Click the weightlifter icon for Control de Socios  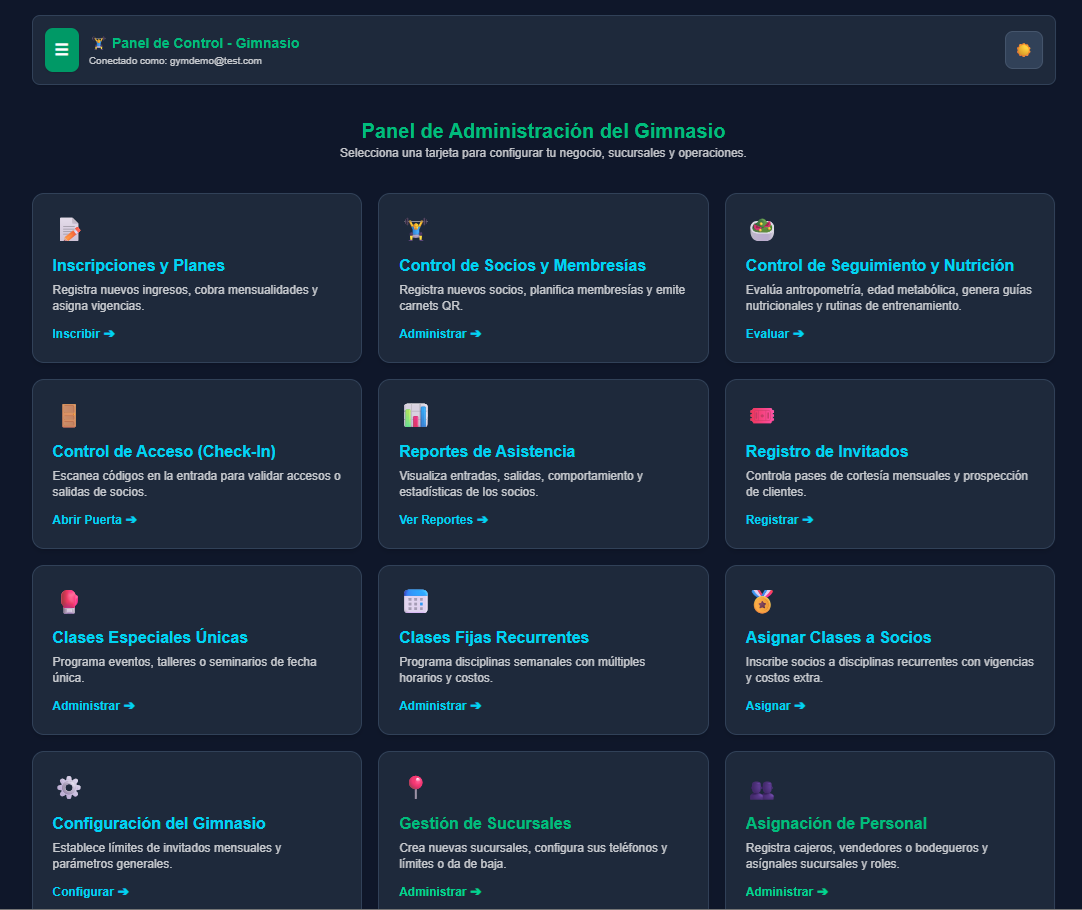click(415, 229)
